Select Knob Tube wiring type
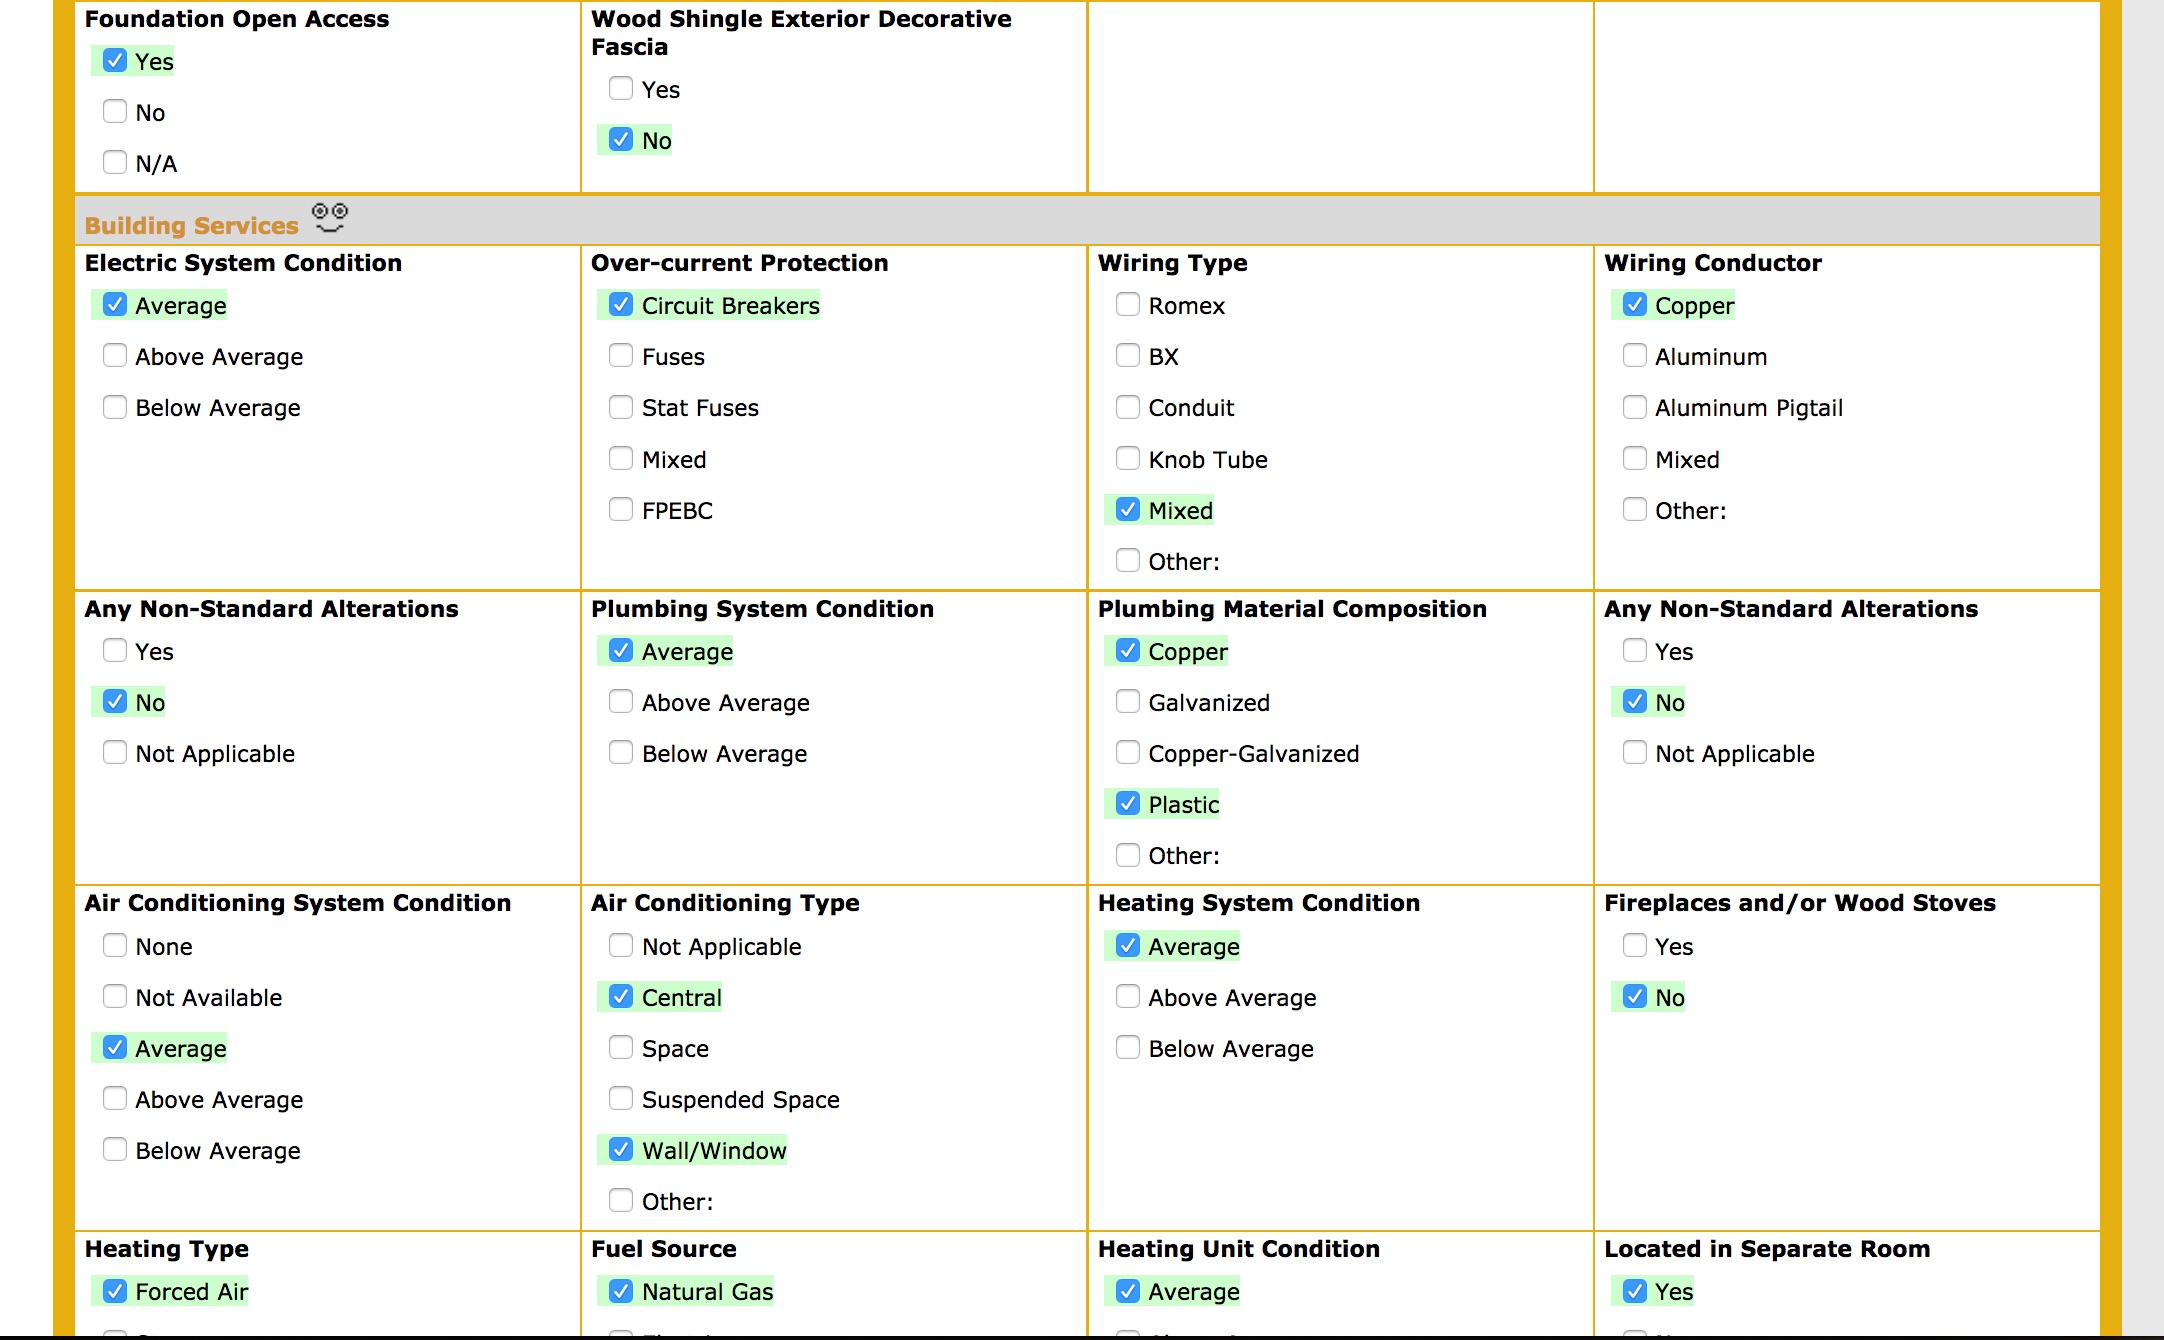This screenshot has width=2164, height=1340. point(1128,457)
